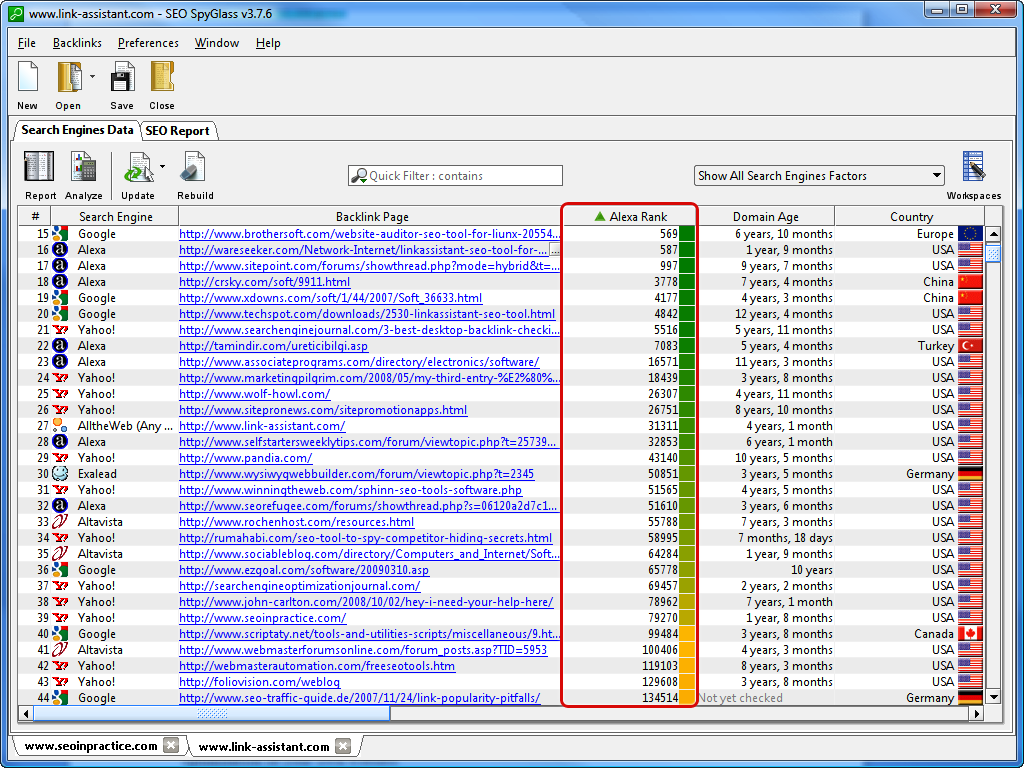Screen dimensions: 1024x768
Task: Open the www.link-assistant.com/ backlink in row 27
Action: (x=262, y=426)
